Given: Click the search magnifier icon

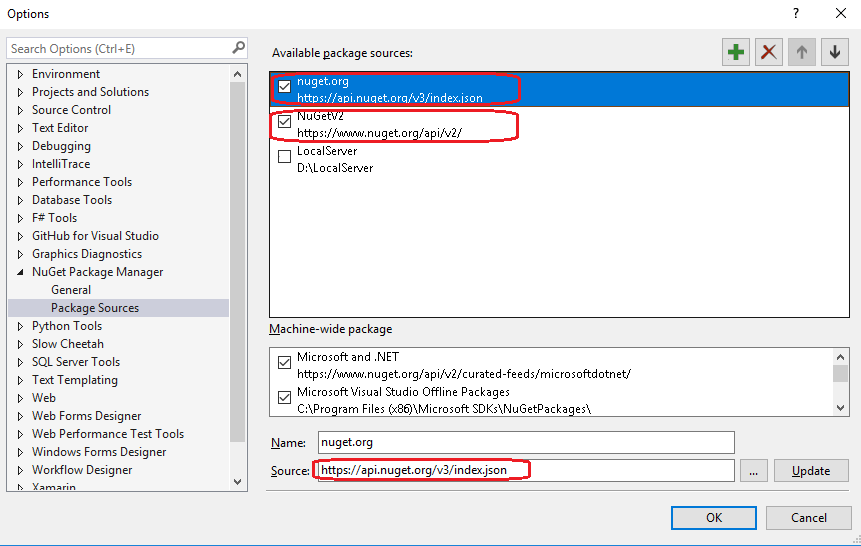Looking at the screenshot, I should pos(238,48).
